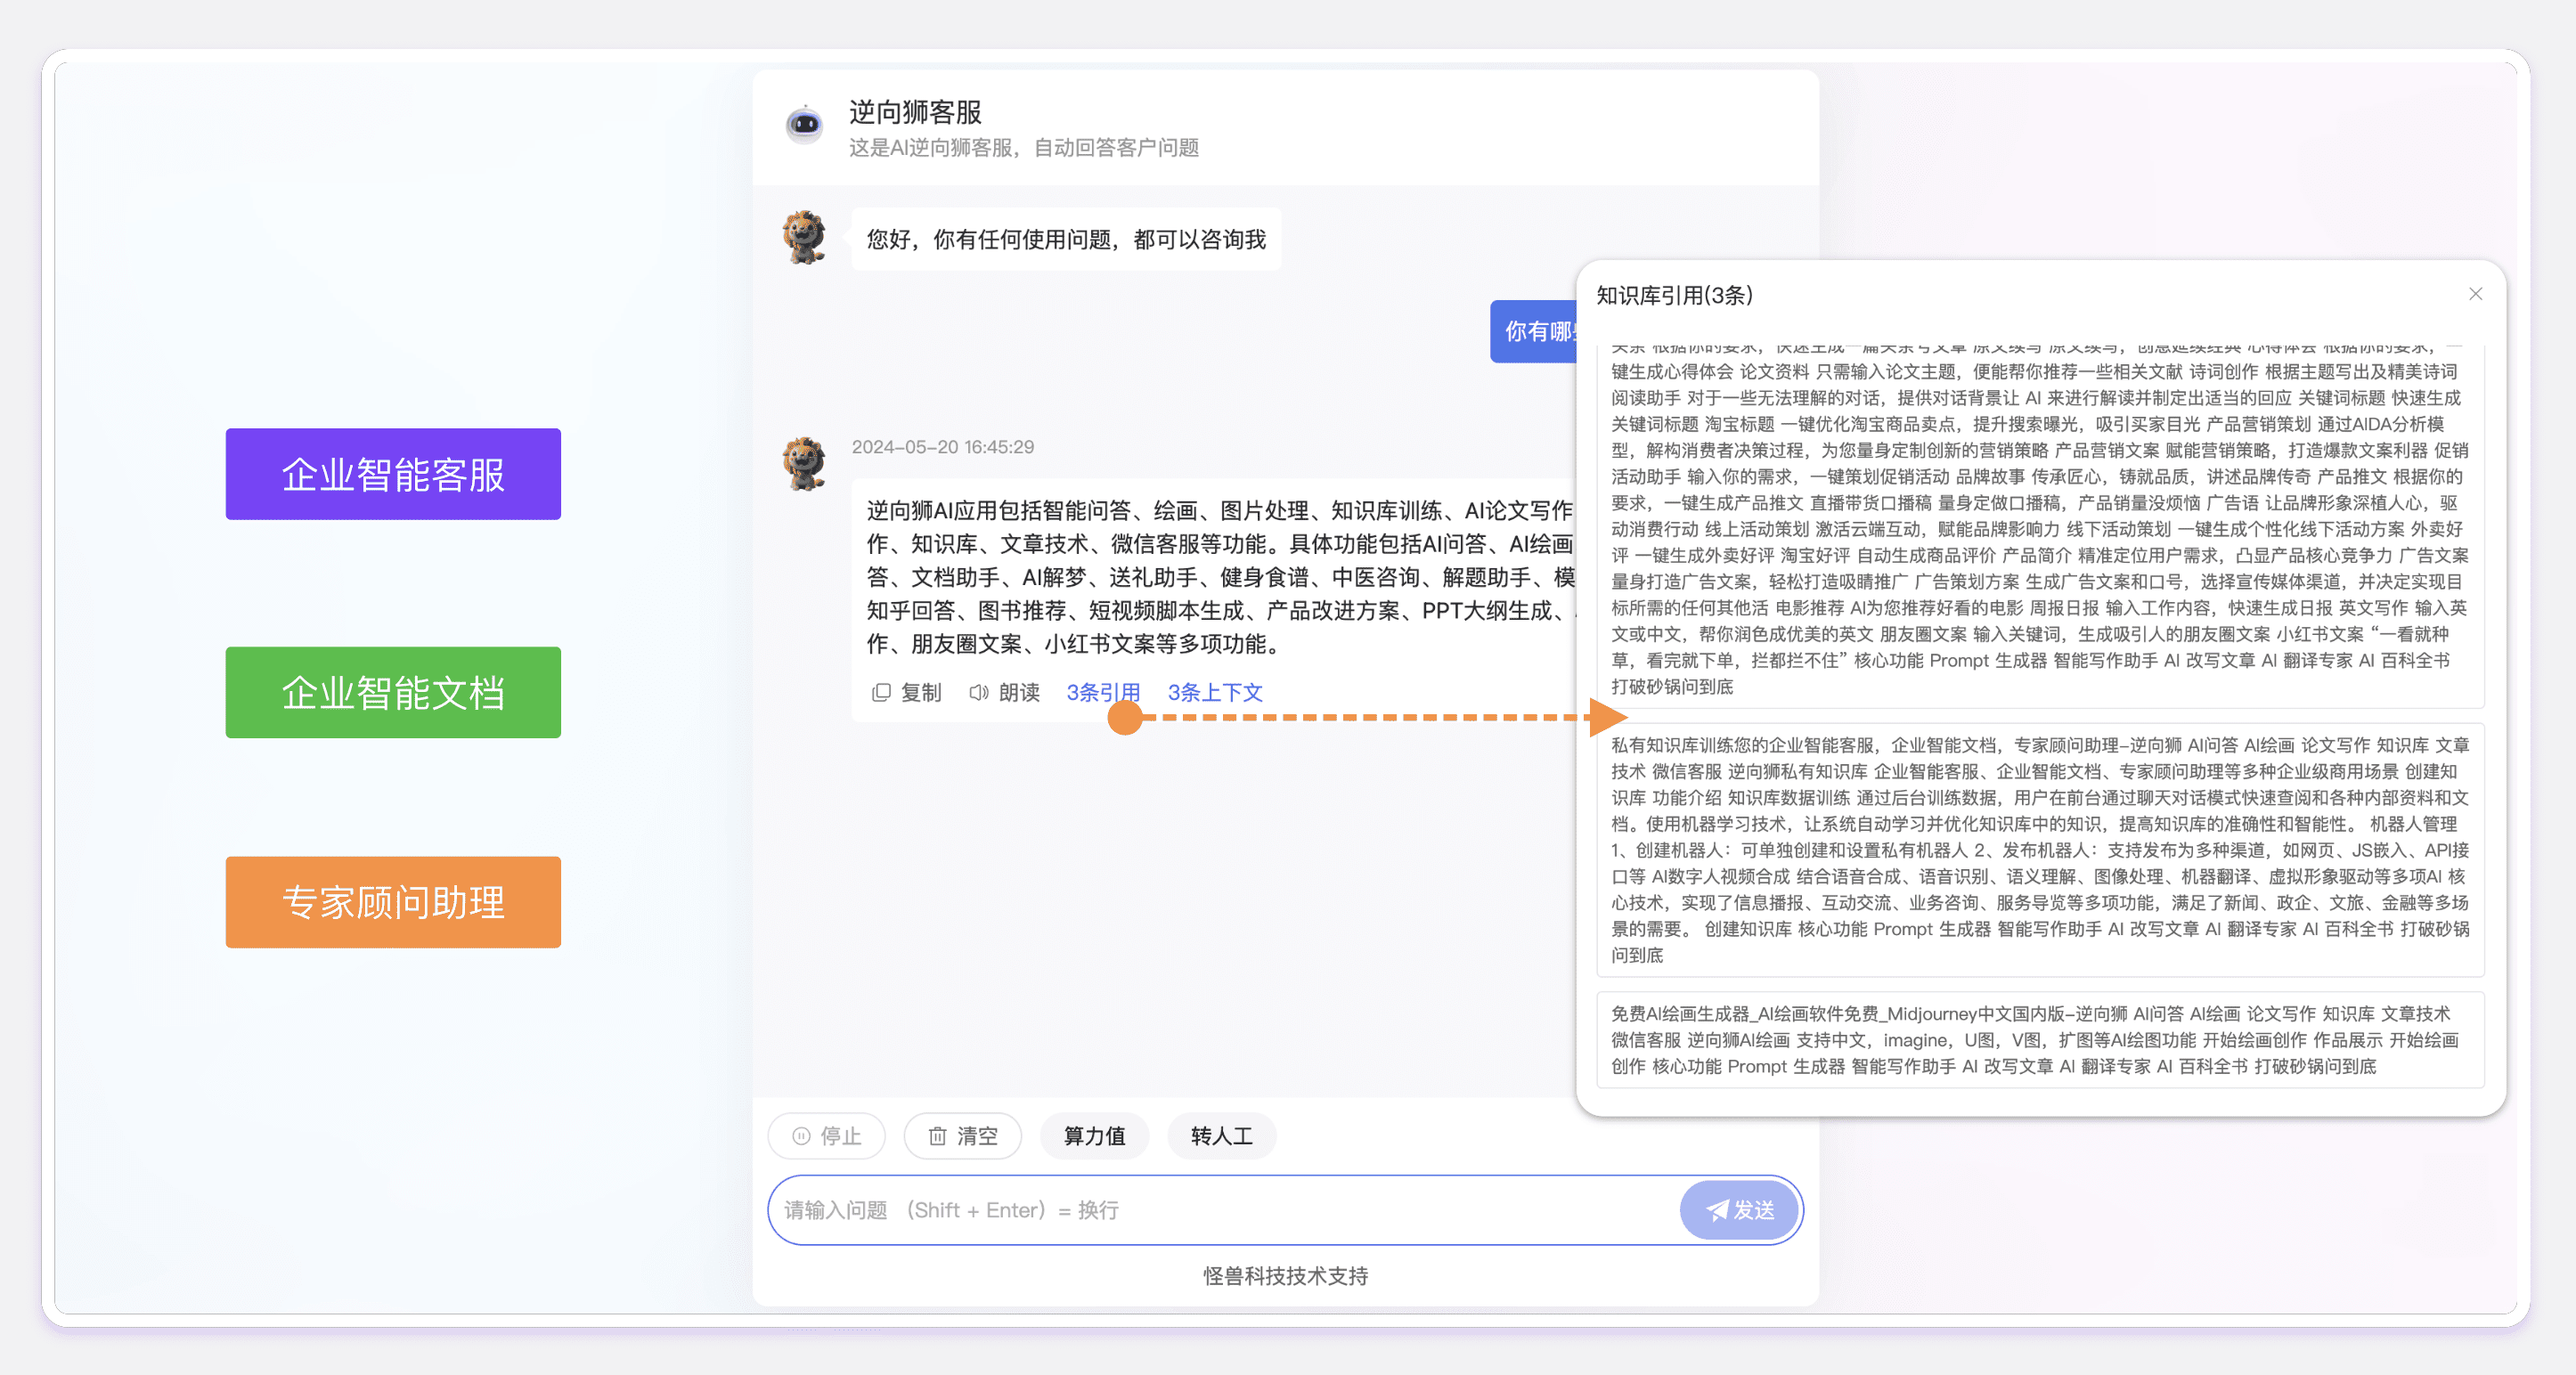The height and width of the screenshot is (1375, 2576).
Task: Click the lion avatar beside the 2024-05-20 reply
Action: click(804, 464)
